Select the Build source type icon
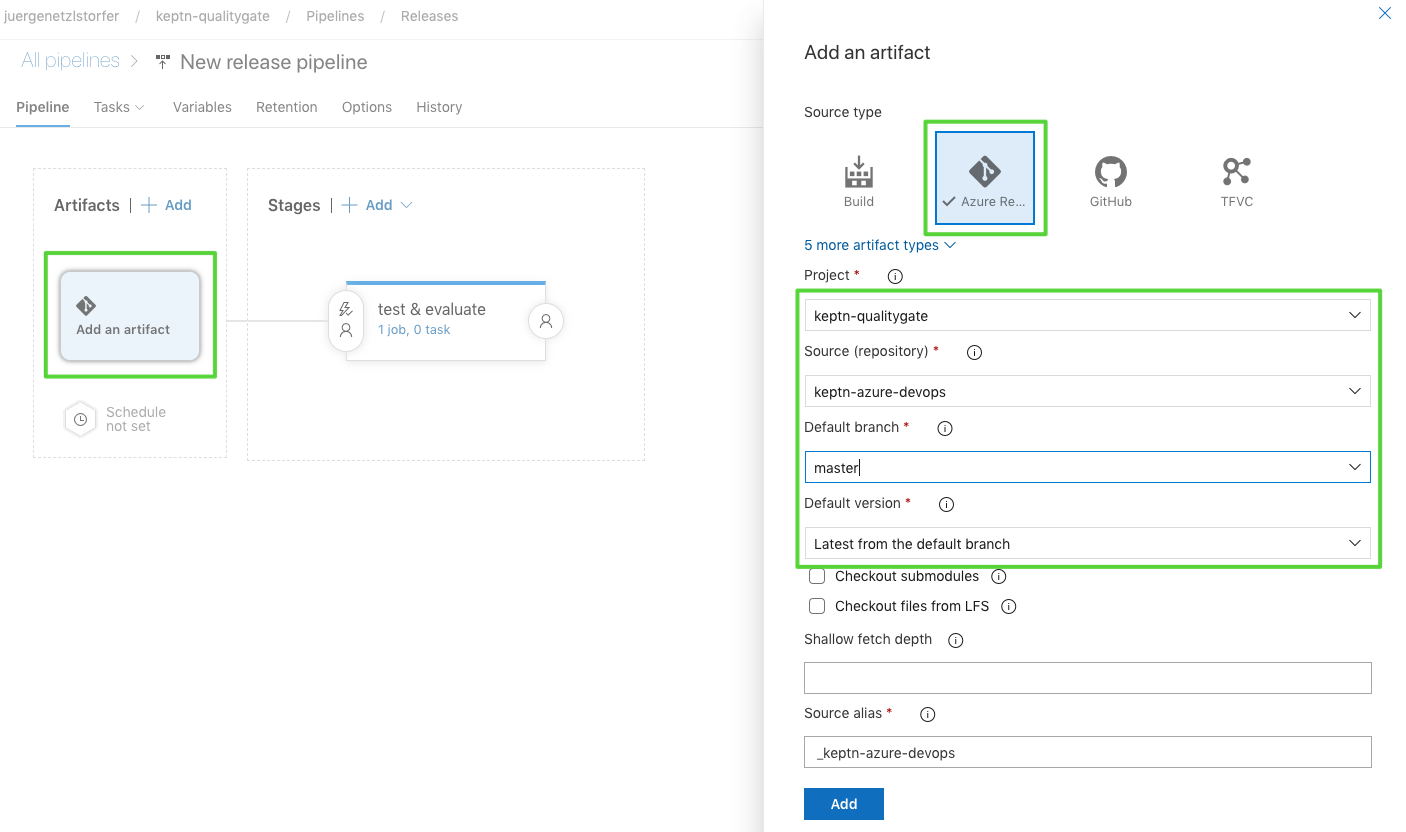The image size is (1406, 832). coord(858,181)
